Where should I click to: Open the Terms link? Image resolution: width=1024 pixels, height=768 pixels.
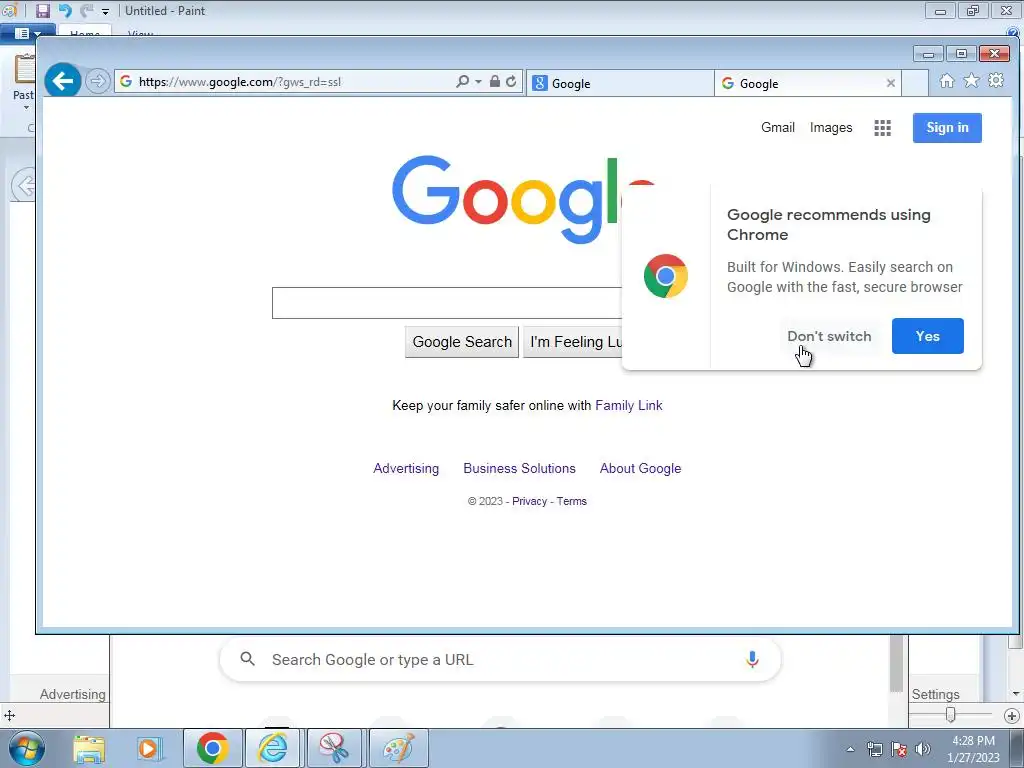pos(571,501)
